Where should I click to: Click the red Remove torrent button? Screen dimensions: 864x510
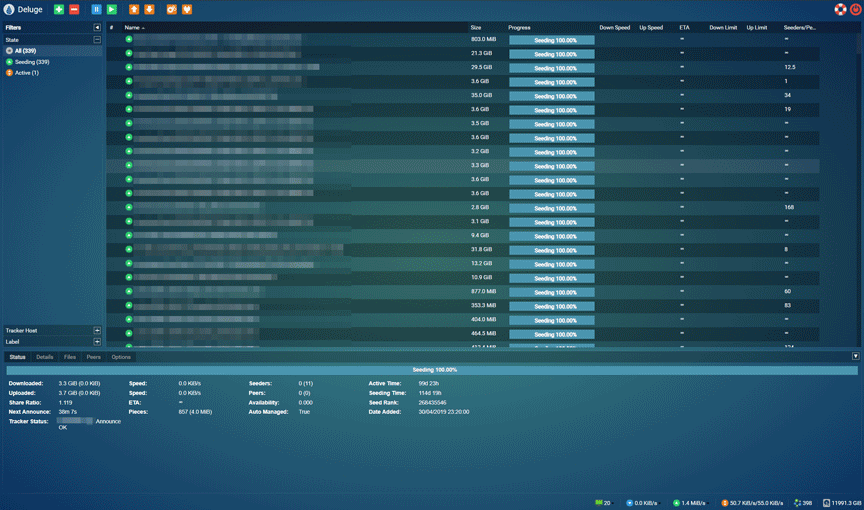click(x=74, y=9)
